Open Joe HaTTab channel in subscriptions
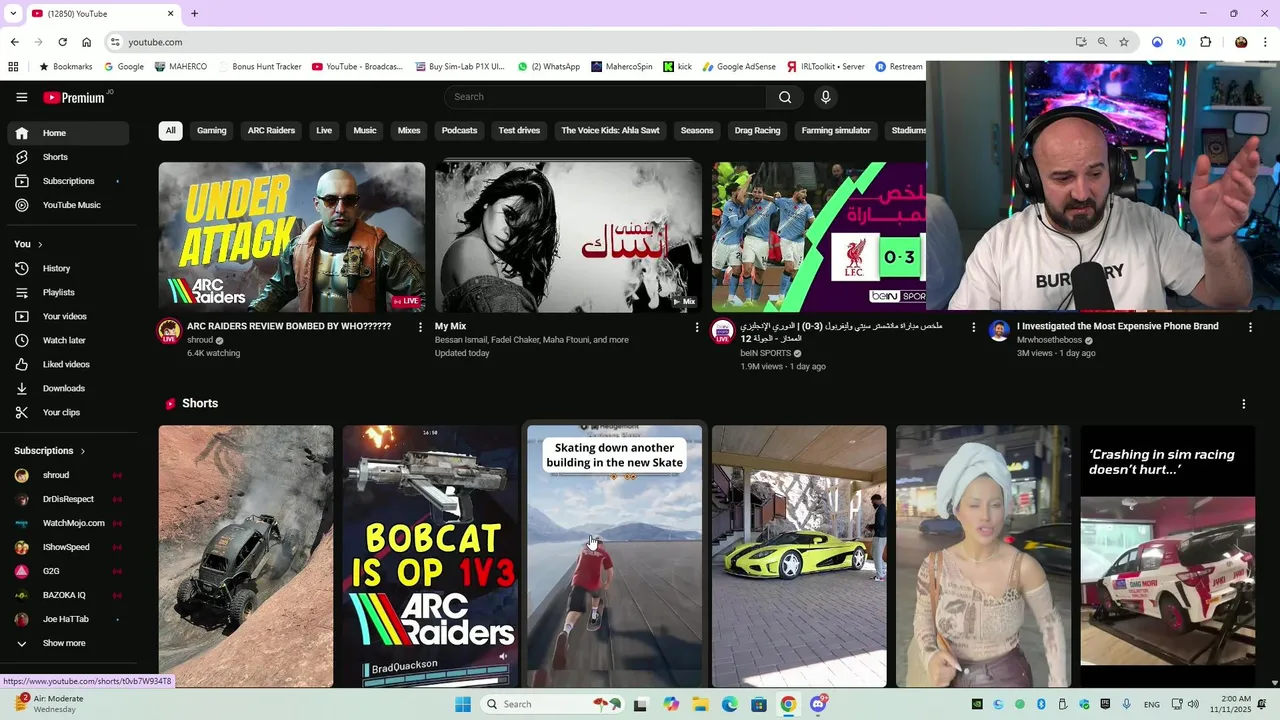This screenshot has height=720, width=1280. 68,619
